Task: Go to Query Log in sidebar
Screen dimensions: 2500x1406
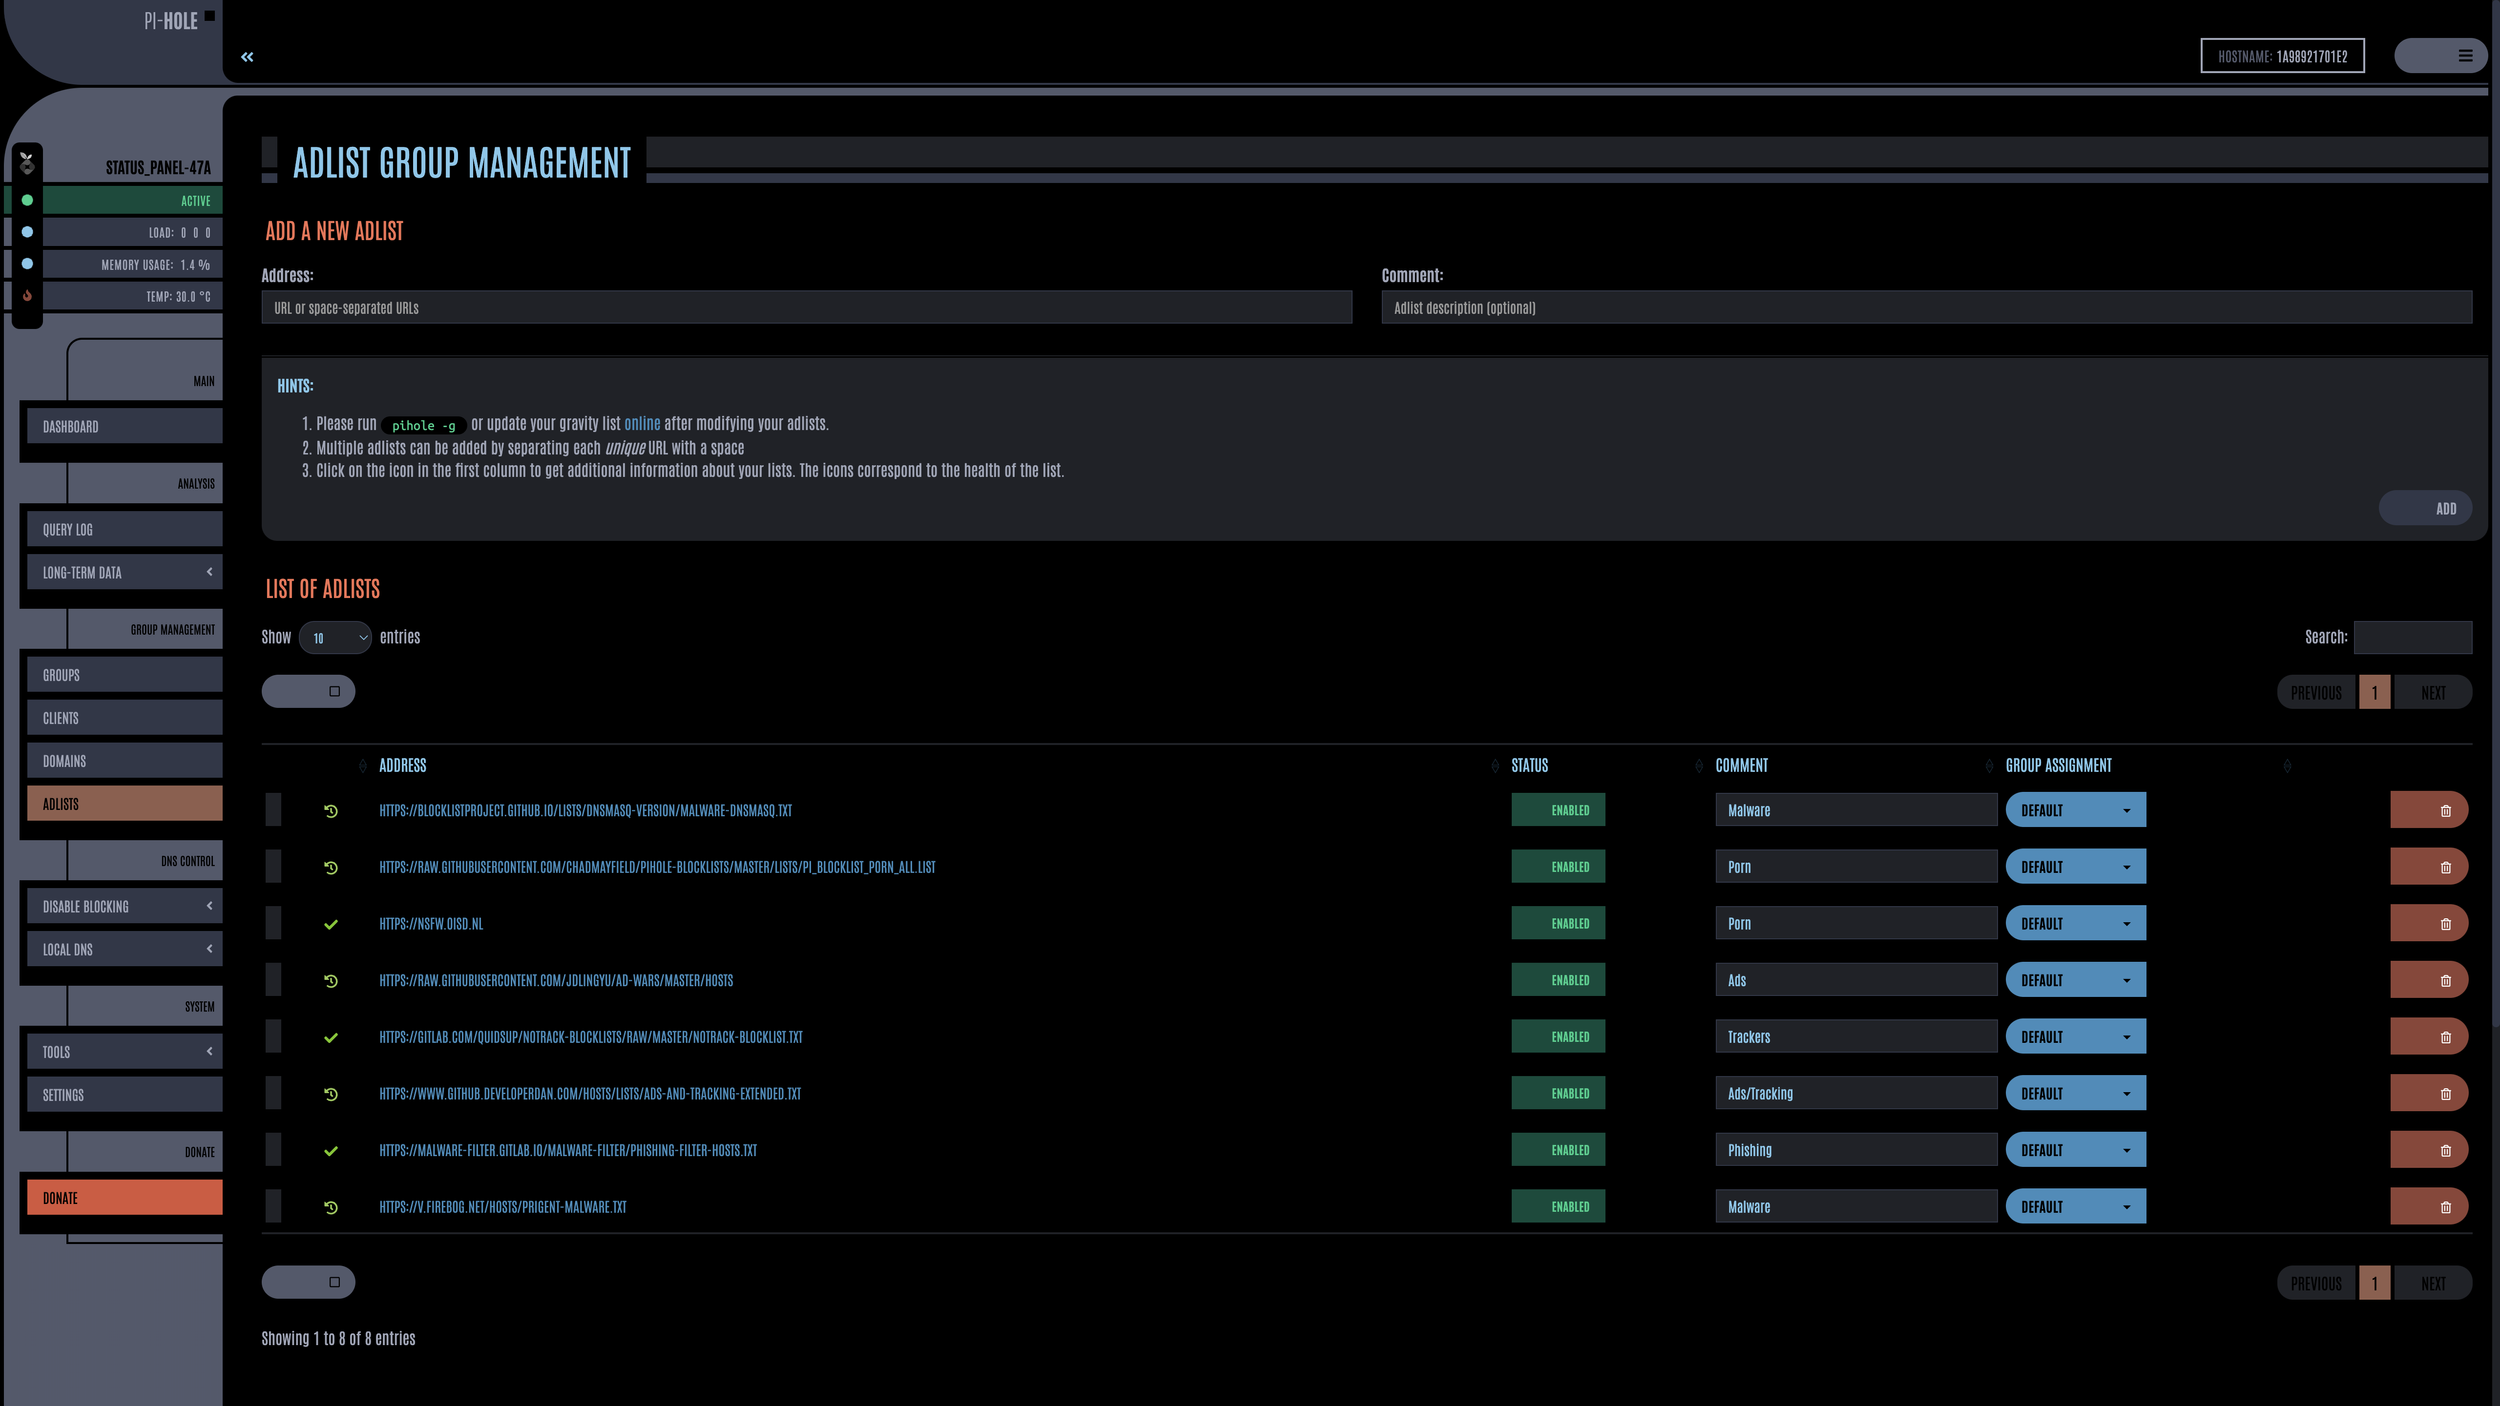Action: pyautogui.click(x=124, y=529)
